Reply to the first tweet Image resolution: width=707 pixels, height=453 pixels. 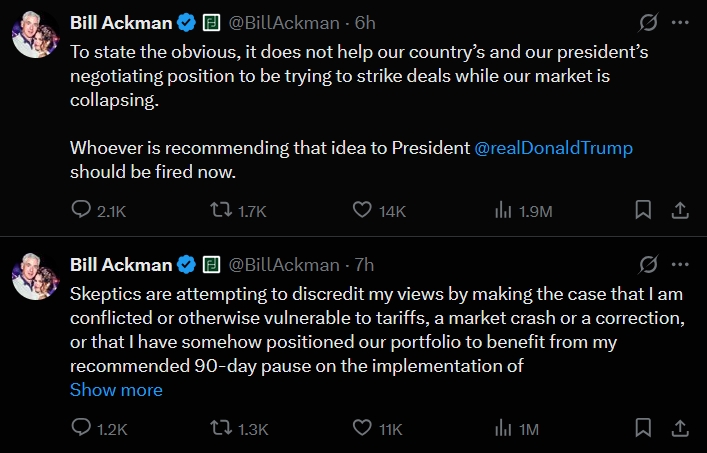click(x=81, y=210)
